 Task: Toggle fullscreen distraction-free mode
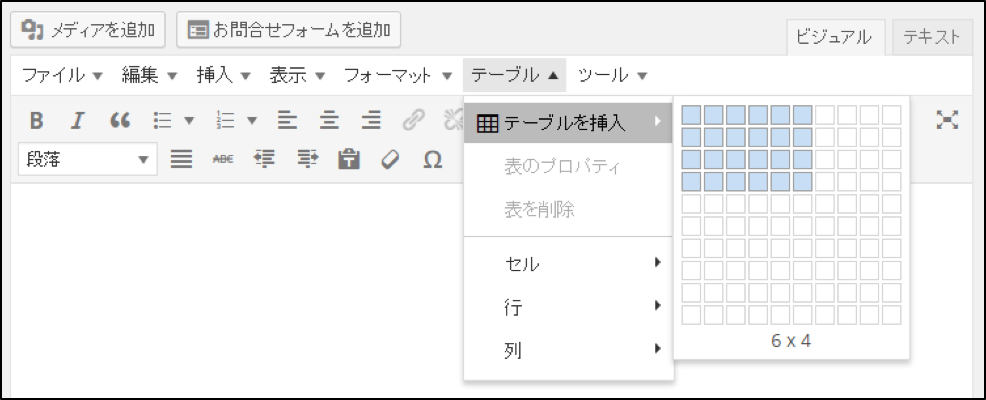tap(946, 120)
